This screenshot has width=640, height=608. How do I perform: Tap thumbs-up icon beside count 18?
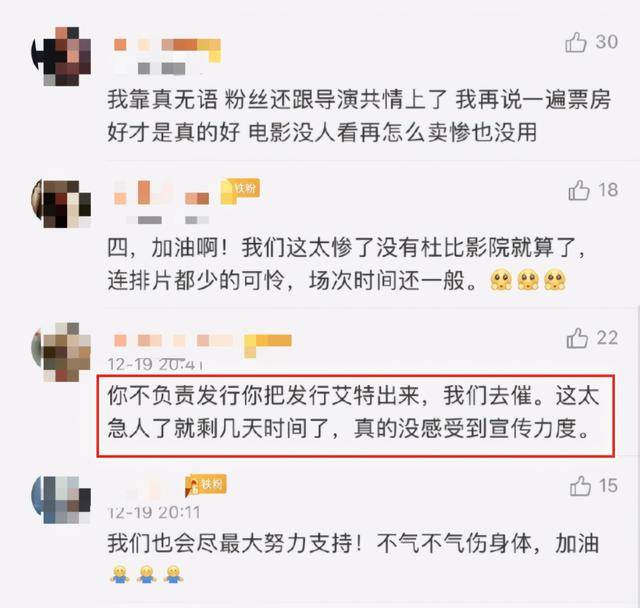pos(579,190)
